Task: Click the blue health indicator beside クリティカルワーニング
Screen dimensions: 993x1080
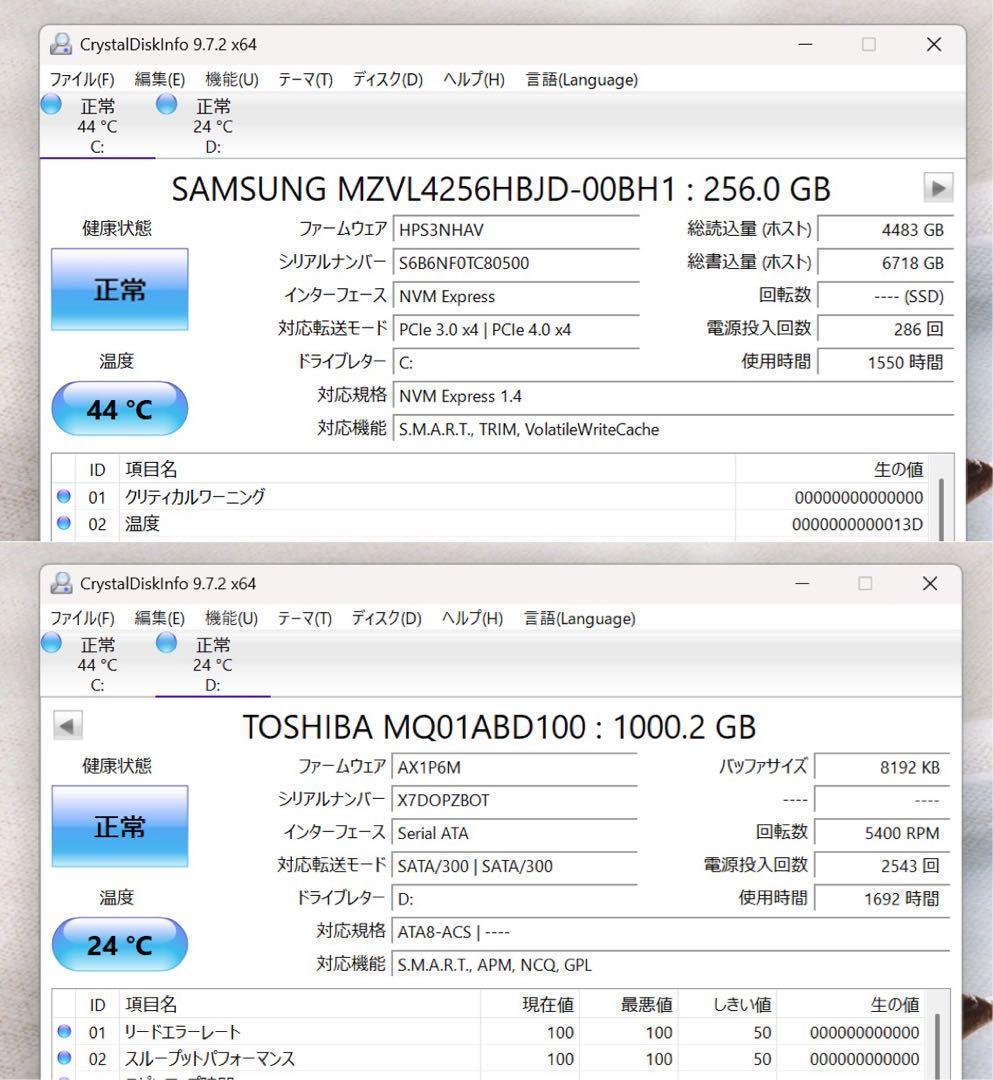Action: (63, 495)
